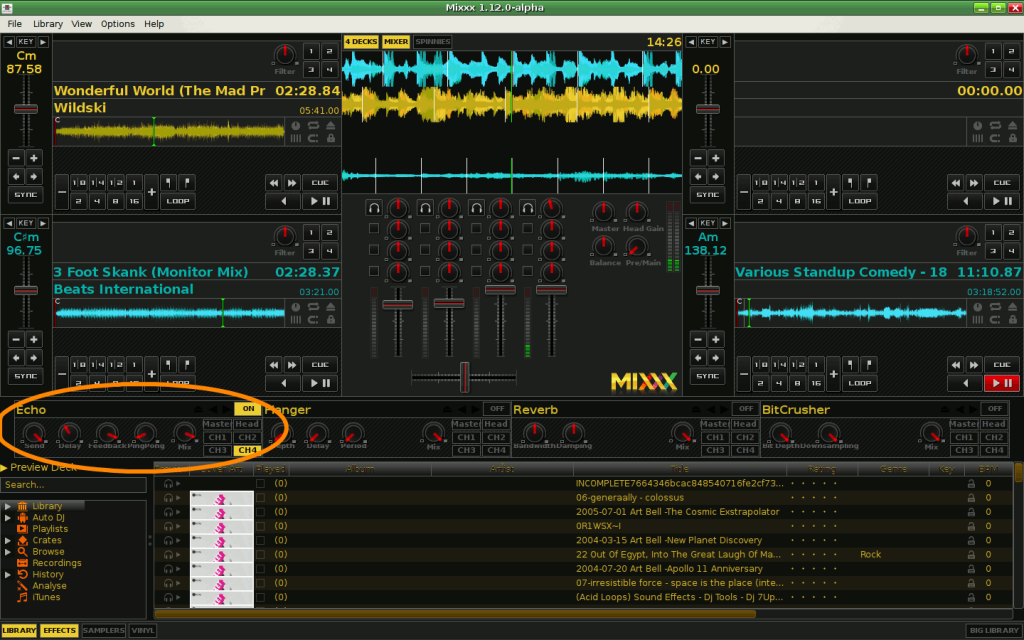Viewport: 1024px width, 640px height.
Task: Expand the Crates tree item
Action: click(8, 540)
